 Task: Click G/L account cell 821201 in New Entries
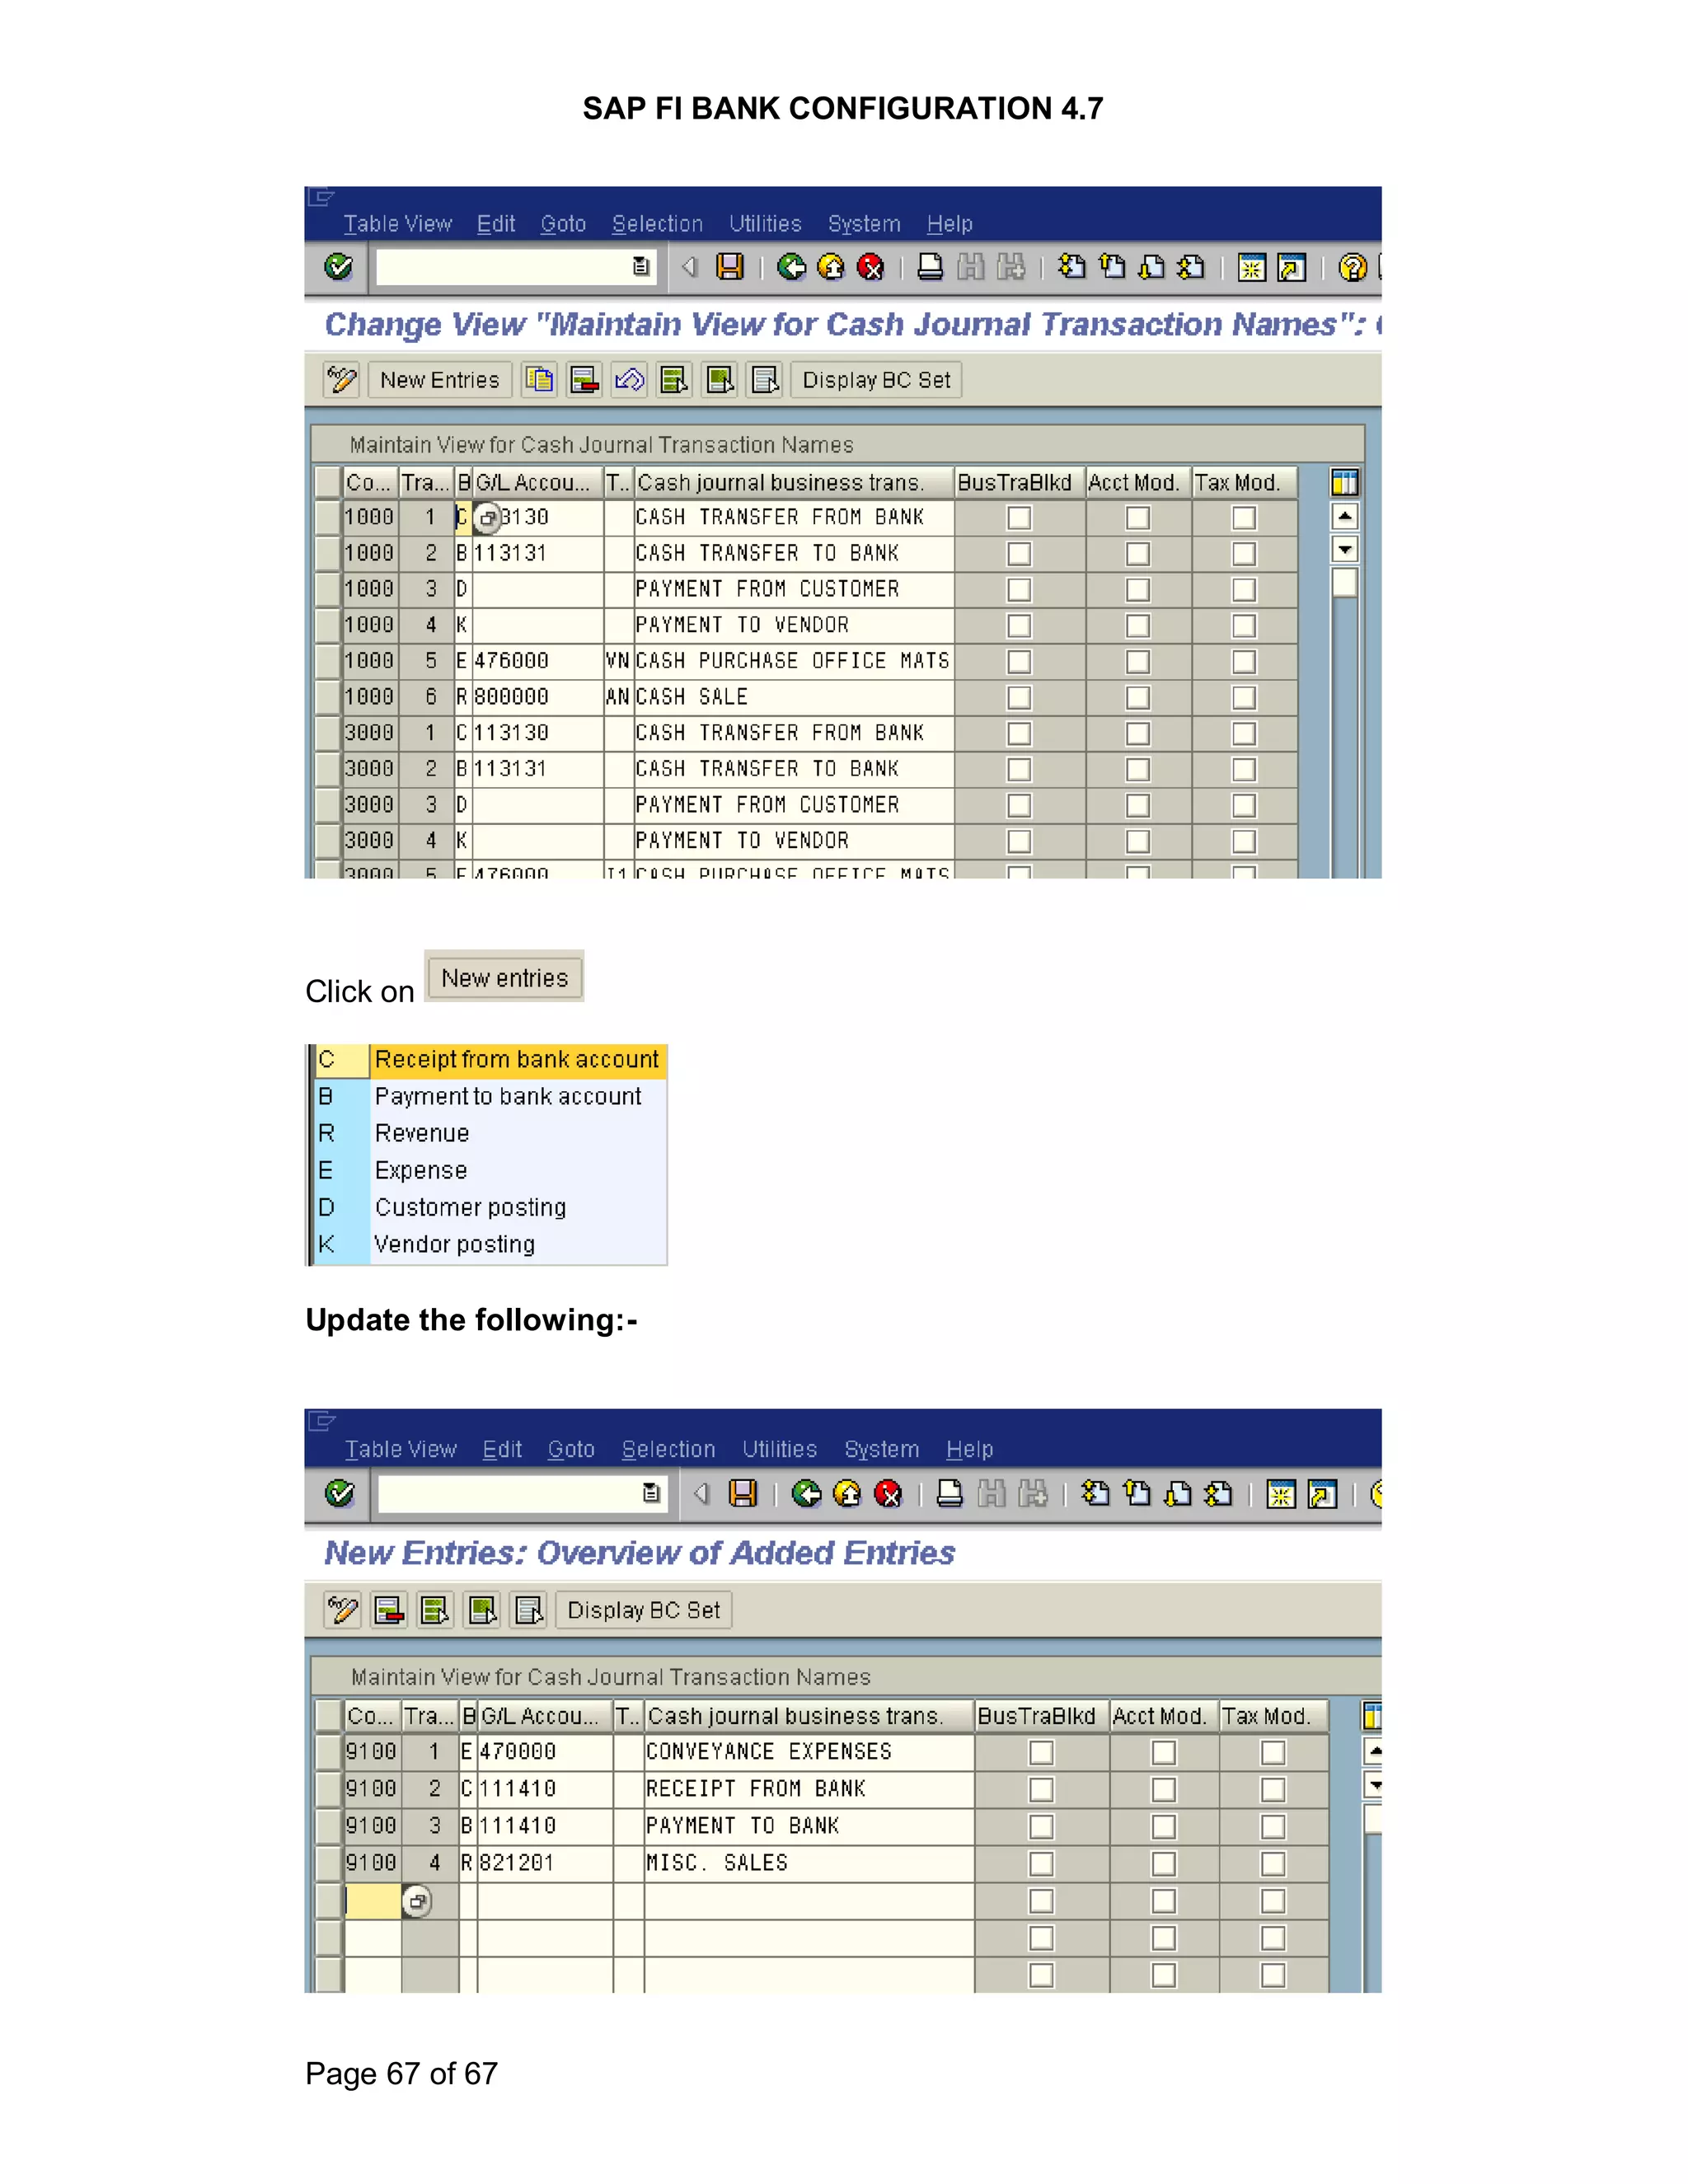point(545,1863)
